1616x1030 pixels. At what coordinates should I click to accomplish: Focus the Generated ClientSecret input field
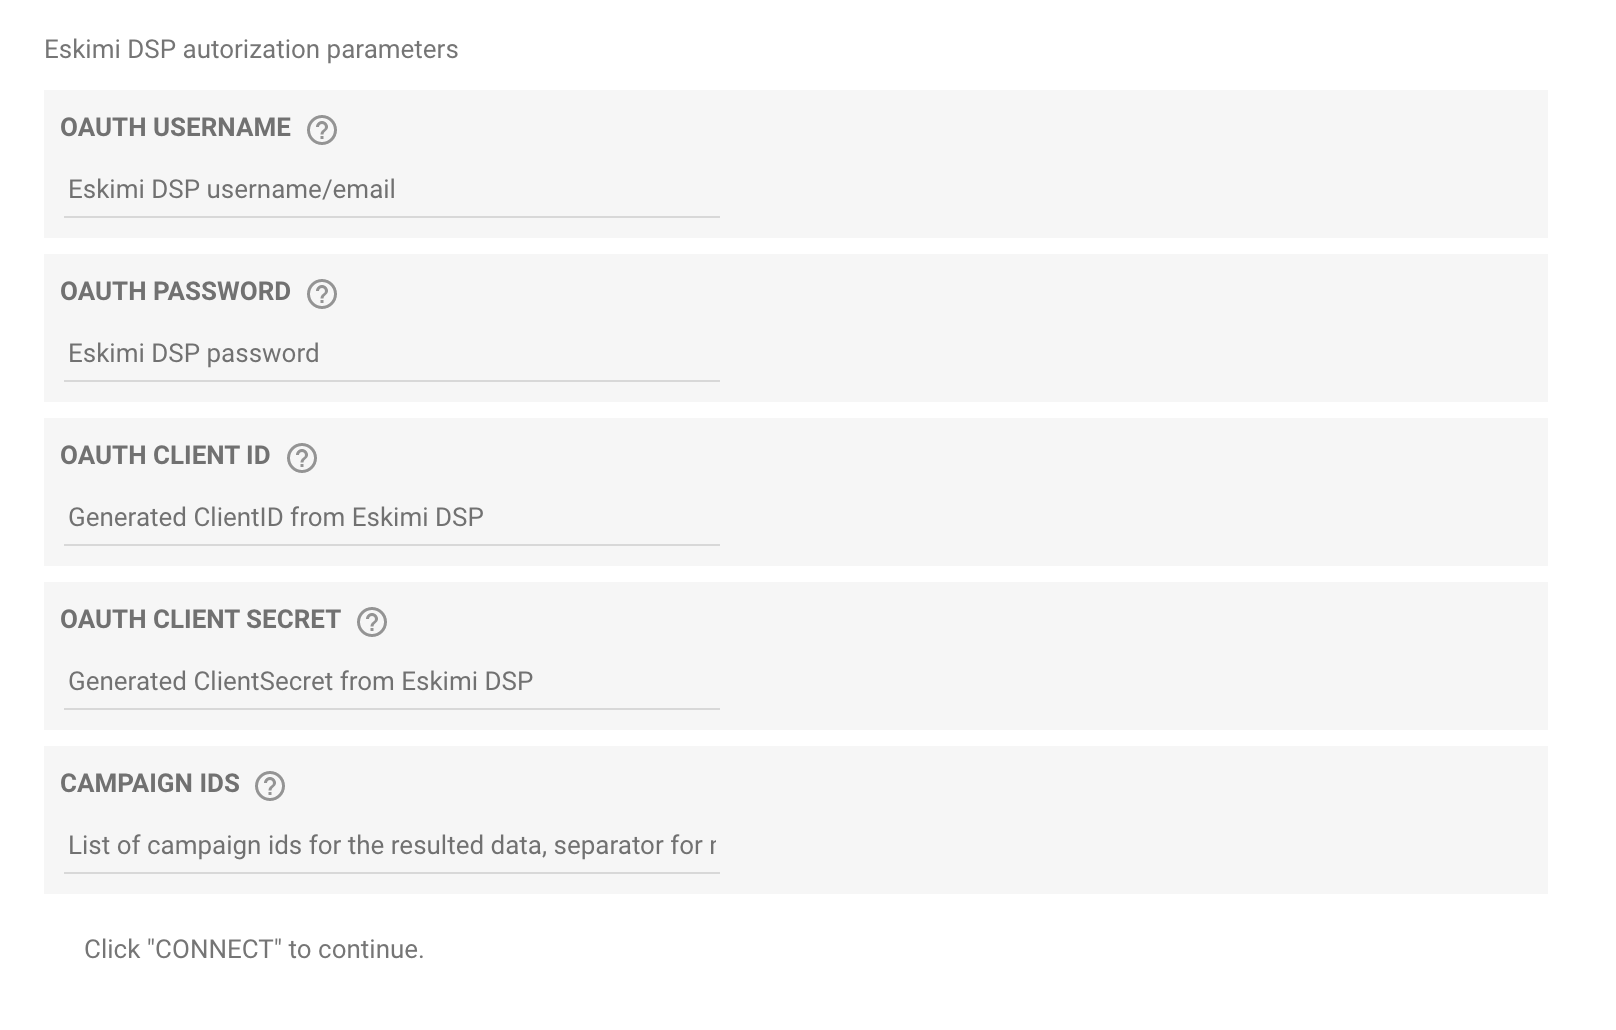[392, 682]
